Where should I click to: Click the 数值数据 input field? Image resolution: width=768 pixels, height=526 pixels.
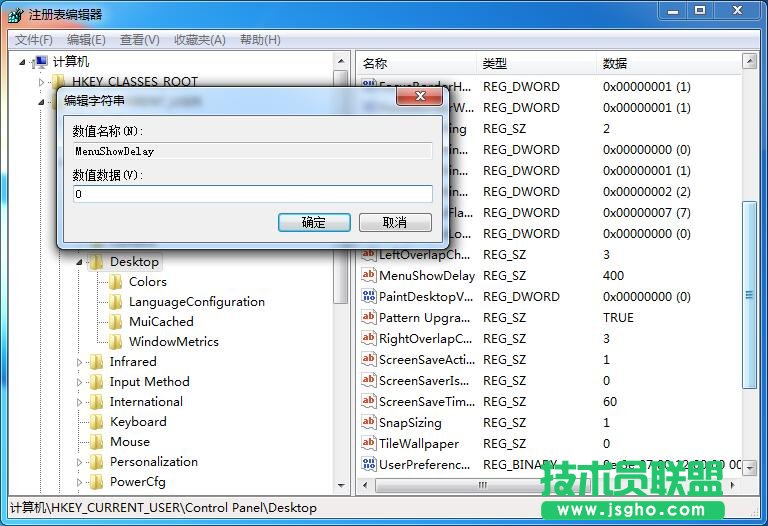coord(252,194)
